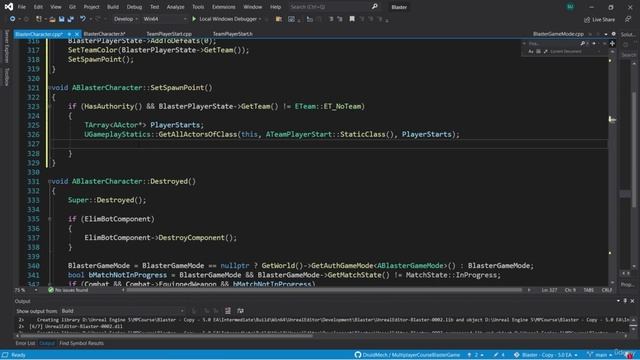Switch to BlasterCharacter.h tab
640x360 pixels.
(x=104, y=34)
